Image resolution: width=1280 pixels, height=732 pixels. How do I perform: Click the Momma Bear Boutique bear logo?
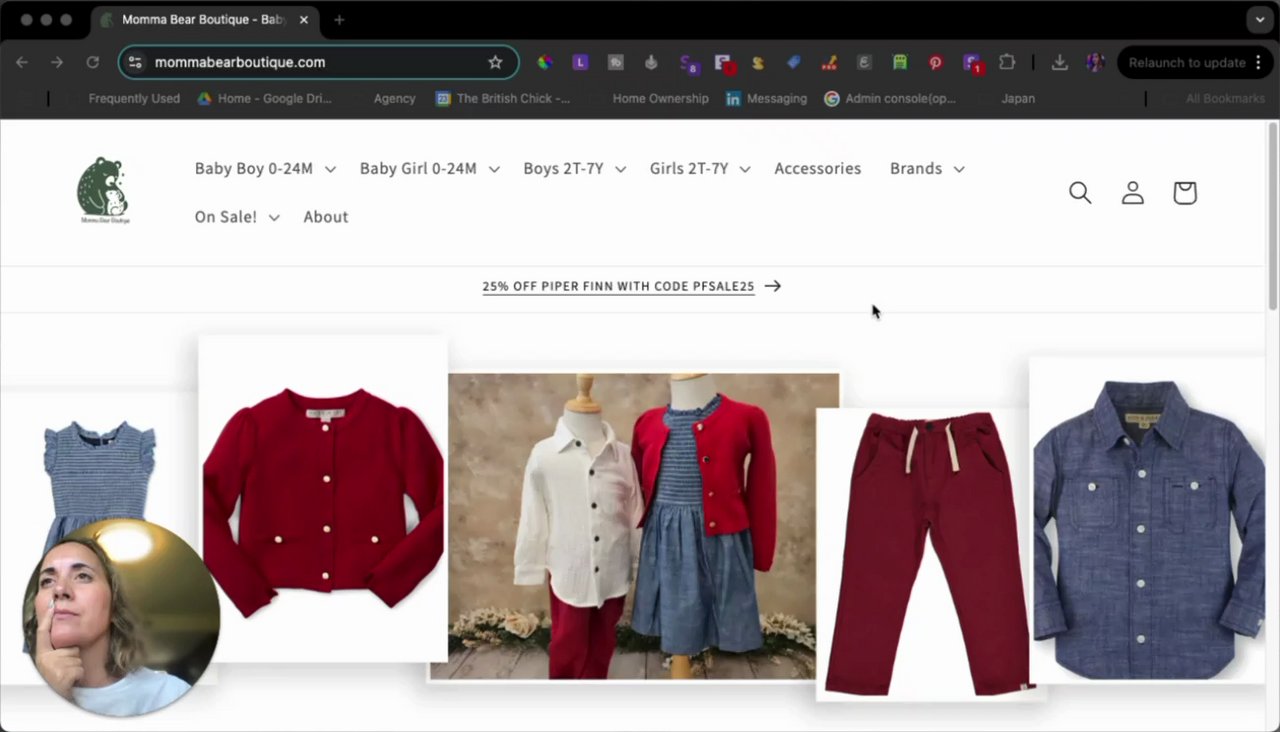pyautogui.click(x=104, y=190)
